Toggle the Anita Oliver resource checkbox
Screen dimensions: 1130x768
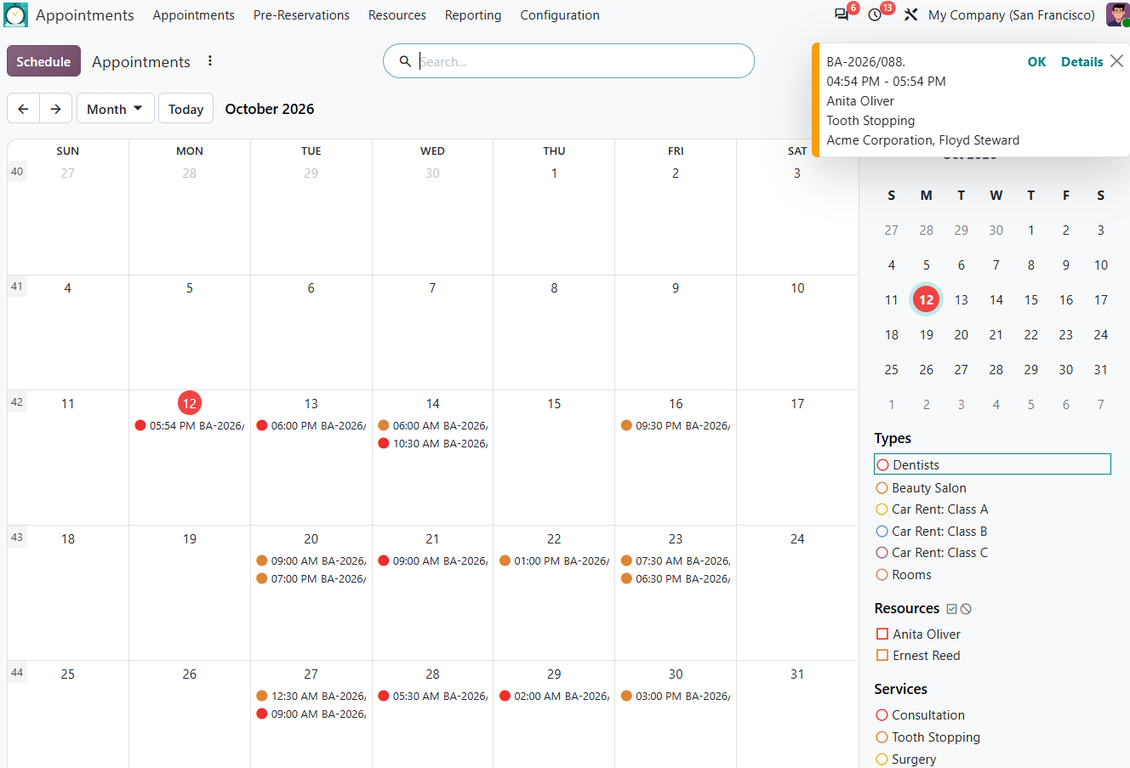882,634
